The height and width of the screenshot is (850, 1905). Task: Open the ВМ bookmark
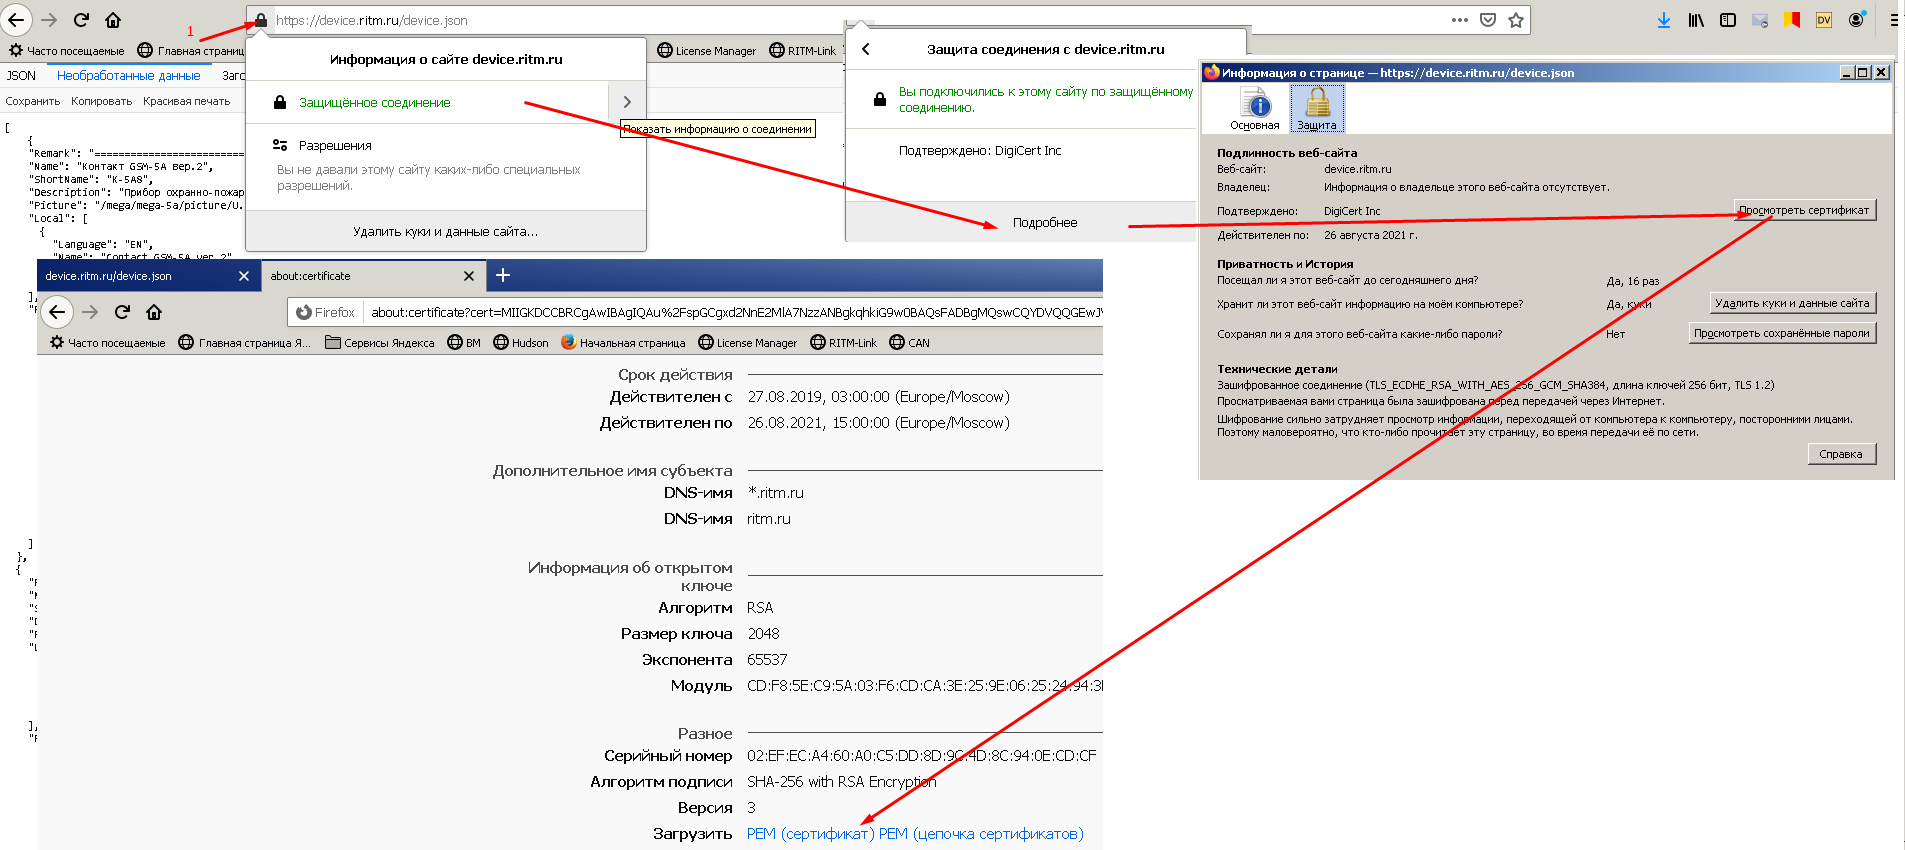tap(464, 343)
